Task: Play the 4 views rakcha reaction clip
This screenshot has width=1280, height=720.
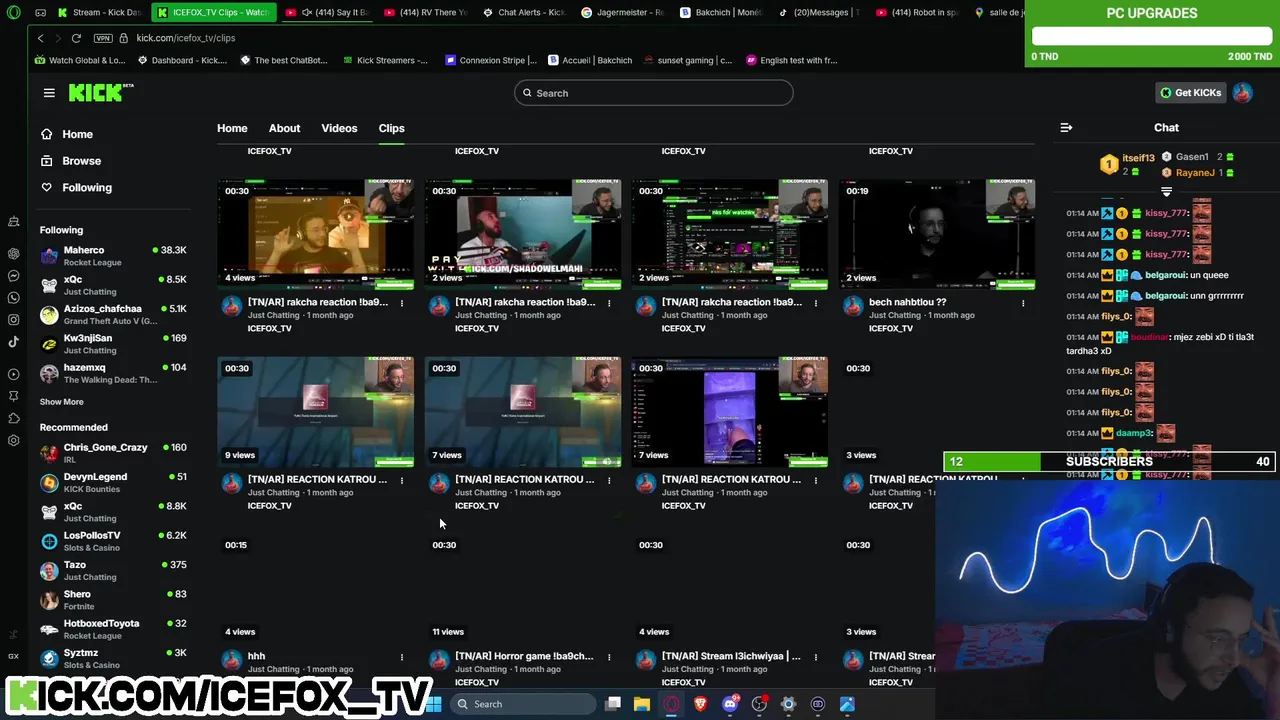Action: (316, 235)
